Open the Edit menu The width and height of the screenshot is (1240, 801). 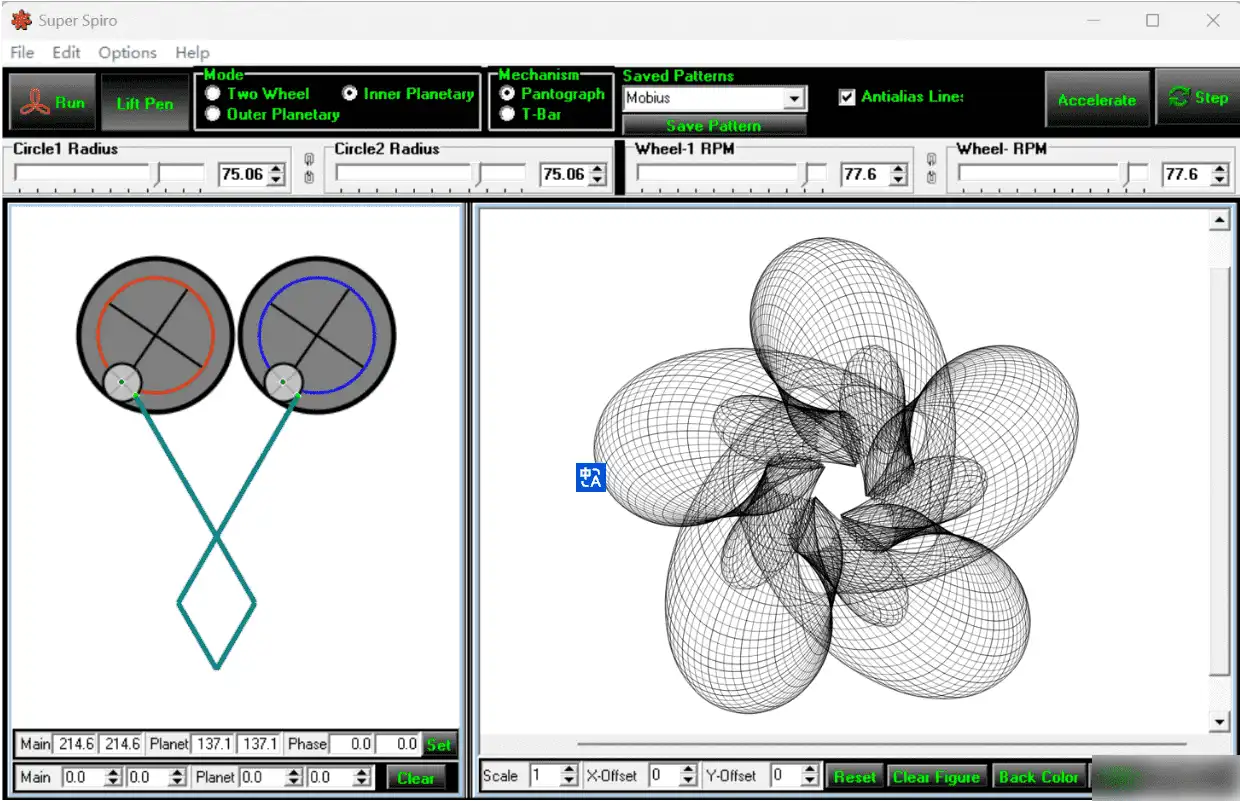point(66,52)
